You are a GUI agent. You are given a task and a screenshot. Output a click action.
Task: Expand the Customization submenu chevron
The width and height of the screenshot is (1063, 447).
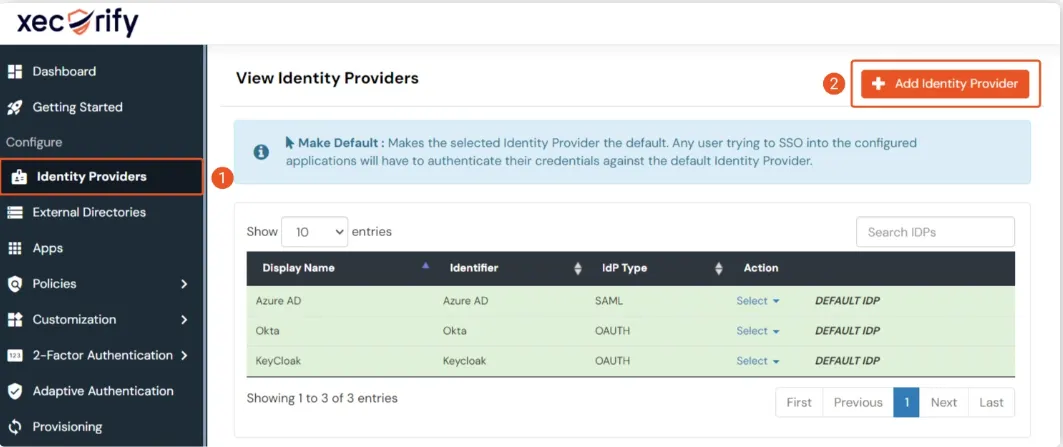[184, 319]
